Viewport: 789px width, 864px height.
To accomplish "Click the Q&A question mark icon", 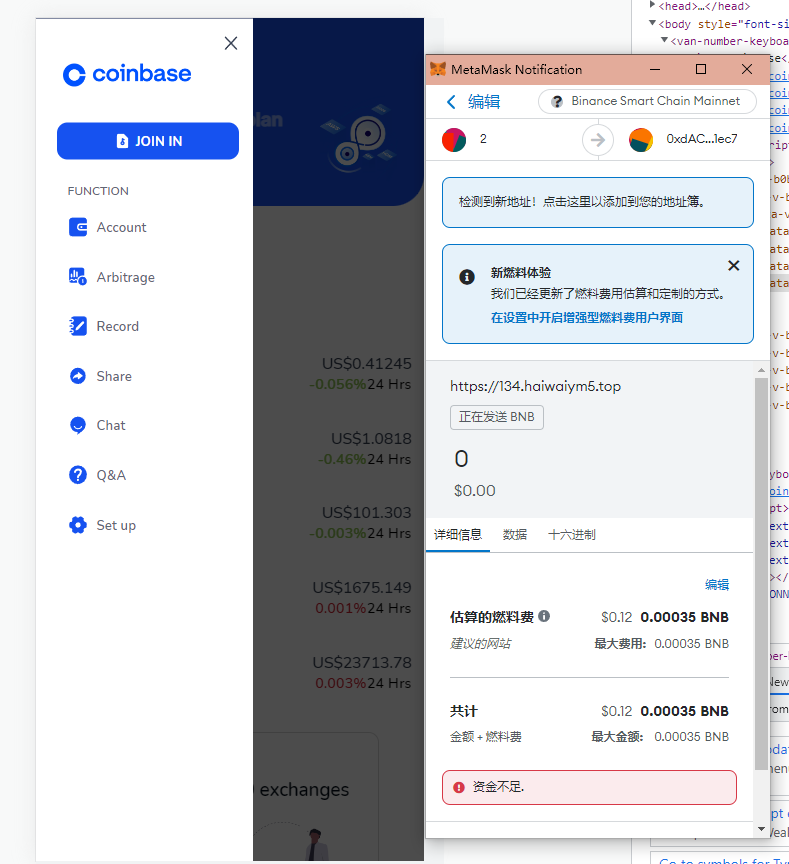I will coord(78,475).
